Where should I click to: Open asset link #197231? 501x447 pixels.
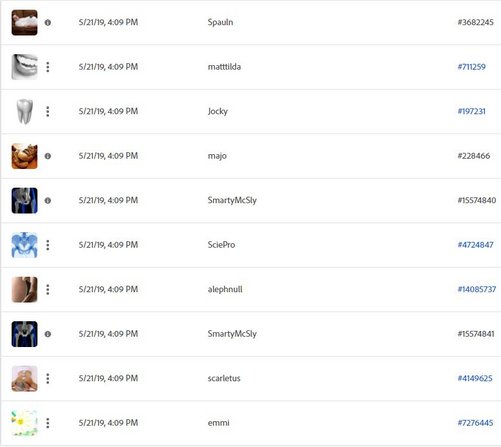coord(471,111)
